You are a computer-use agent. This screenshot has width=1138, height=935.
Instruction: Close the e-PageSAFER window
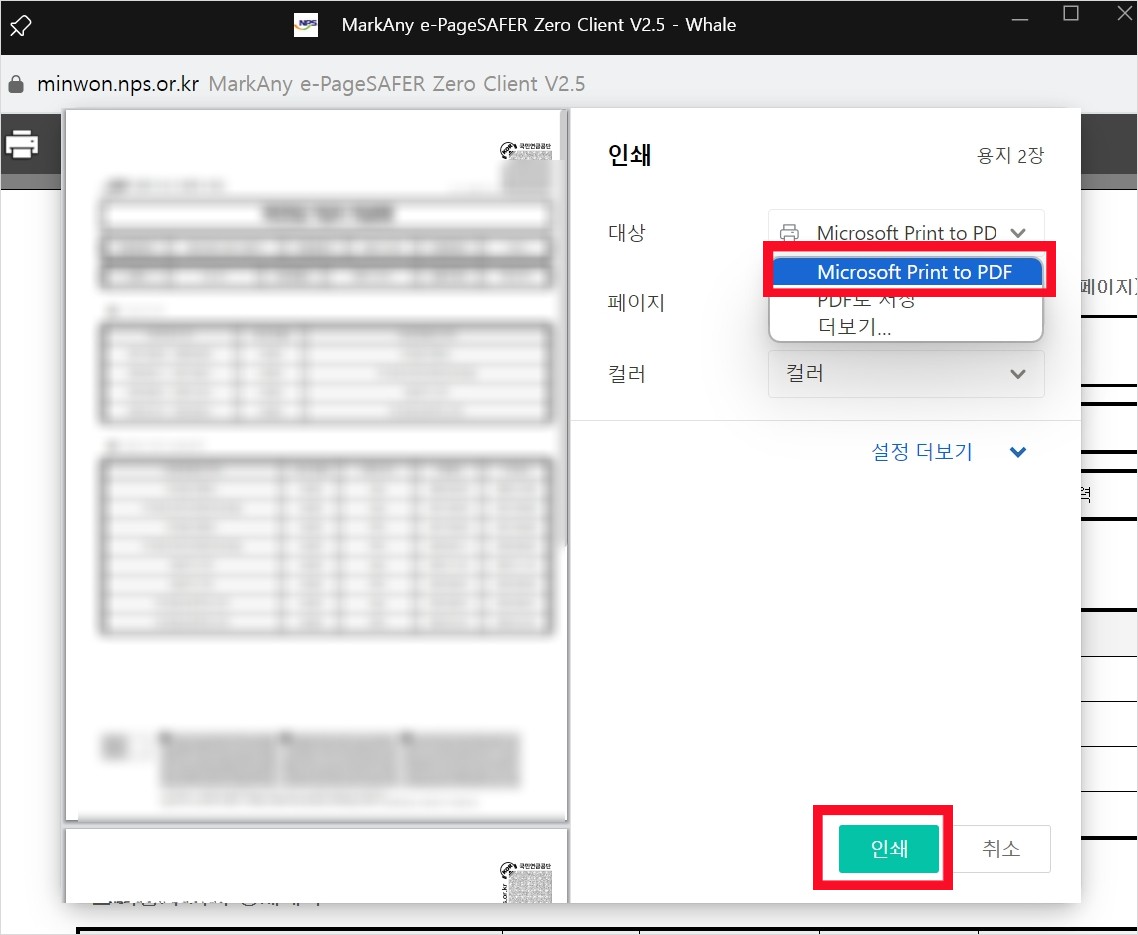coord(1124,13)
